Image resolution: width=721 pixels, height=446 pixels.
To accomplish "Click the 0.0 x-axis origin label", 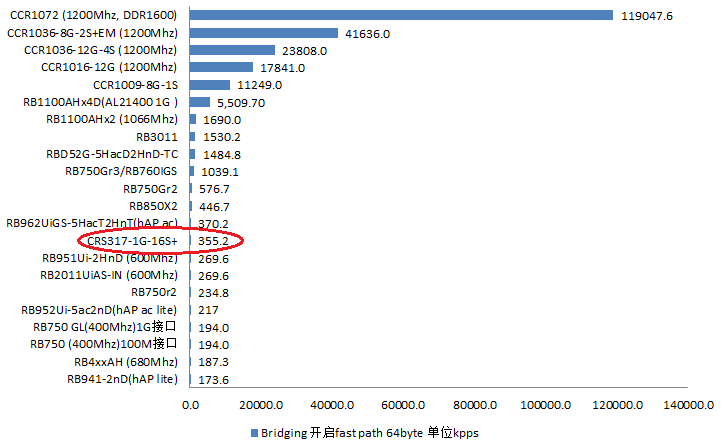I will 190,405.
